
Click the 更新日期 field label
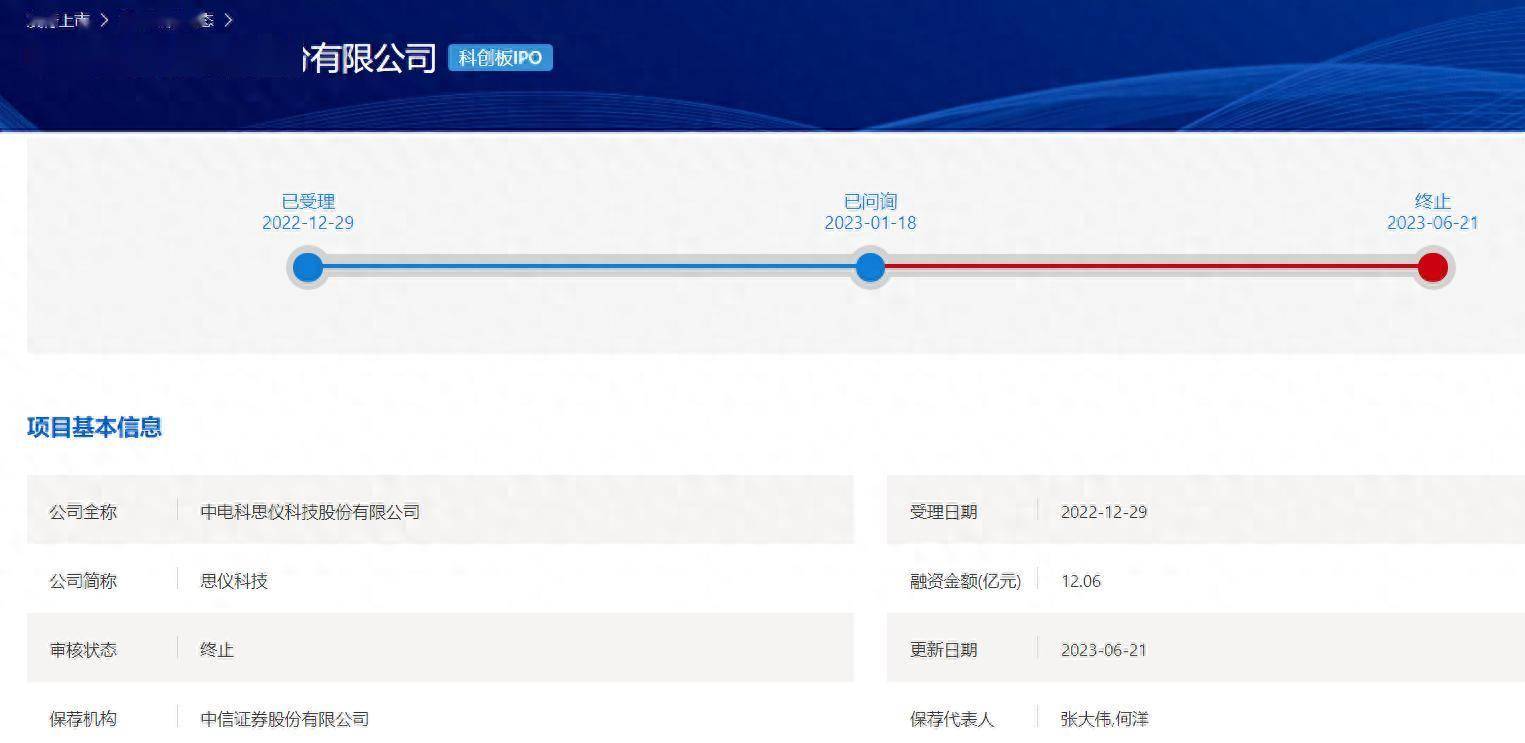coord(943,650)
